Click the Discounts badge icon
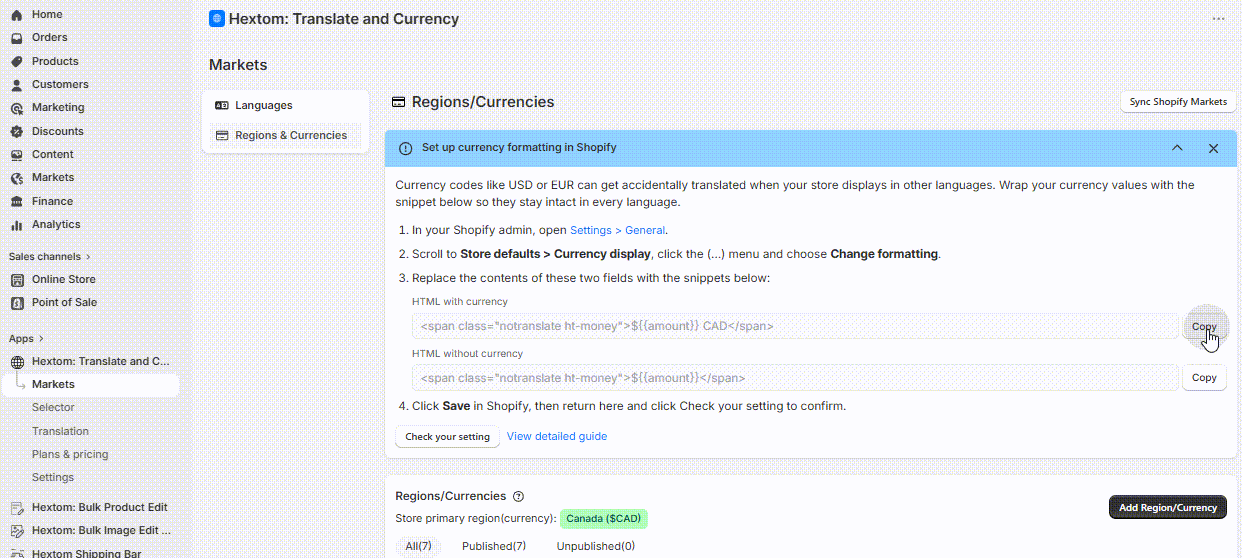The height and width of the screenshot is (558, 1242). pyautogui.click(x=17, y=131)
